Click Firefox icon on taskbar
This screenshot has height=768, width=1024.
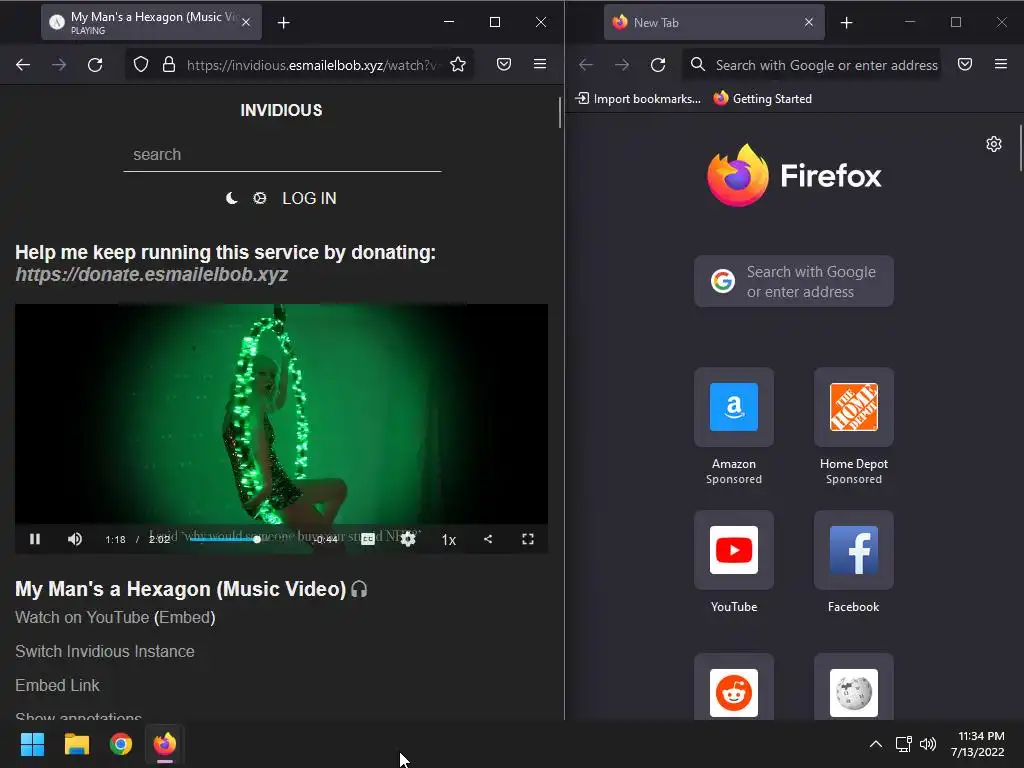tap(165, 744)
